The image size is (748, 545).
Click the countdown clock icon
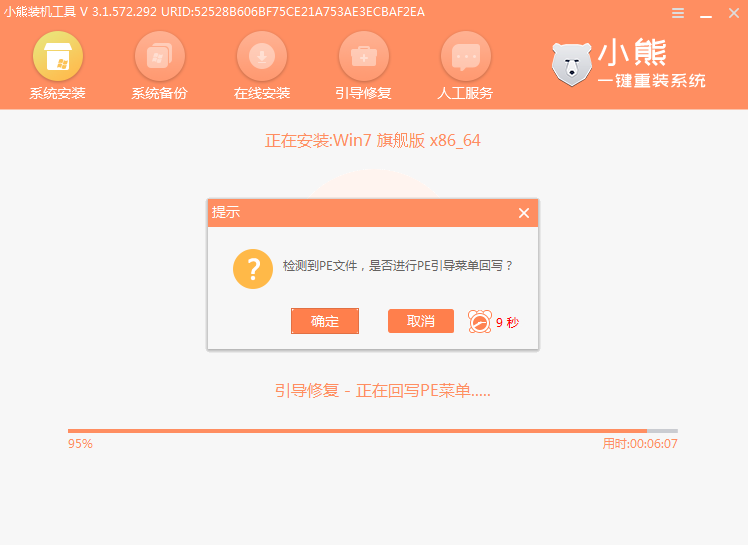480,322
